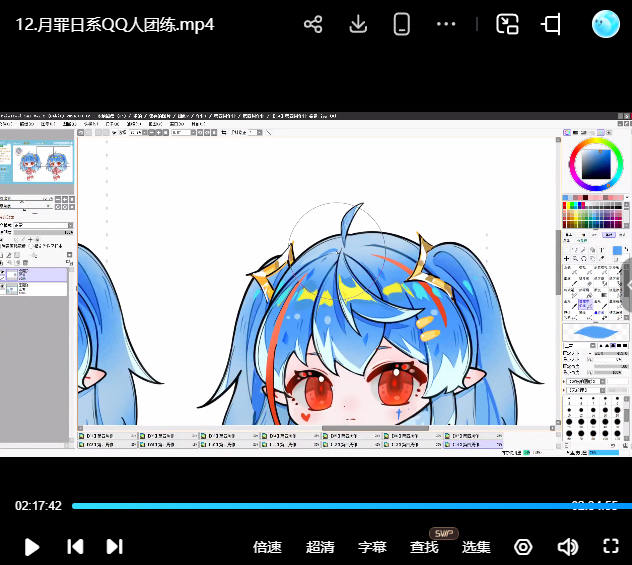The height and width of the screenshot is (565, 632).
Task: Toggle the scratchpad panel button in SAI
Action: tap(609, 133)
